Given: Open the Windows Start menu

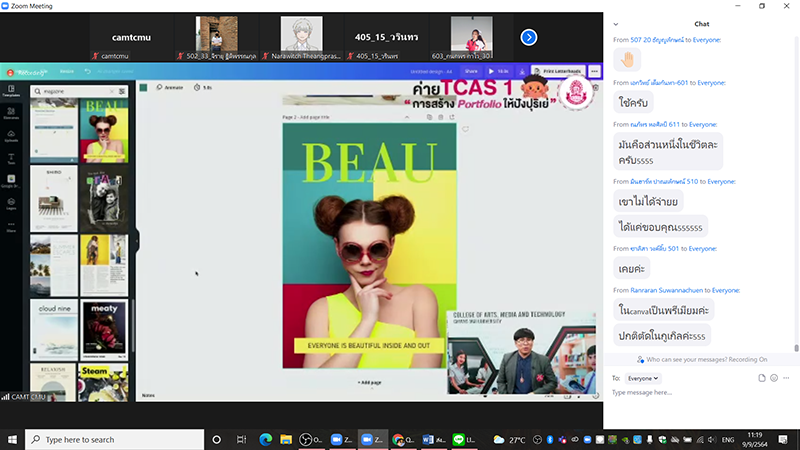Looking at the screenshot, I should (x=12, y=439).
